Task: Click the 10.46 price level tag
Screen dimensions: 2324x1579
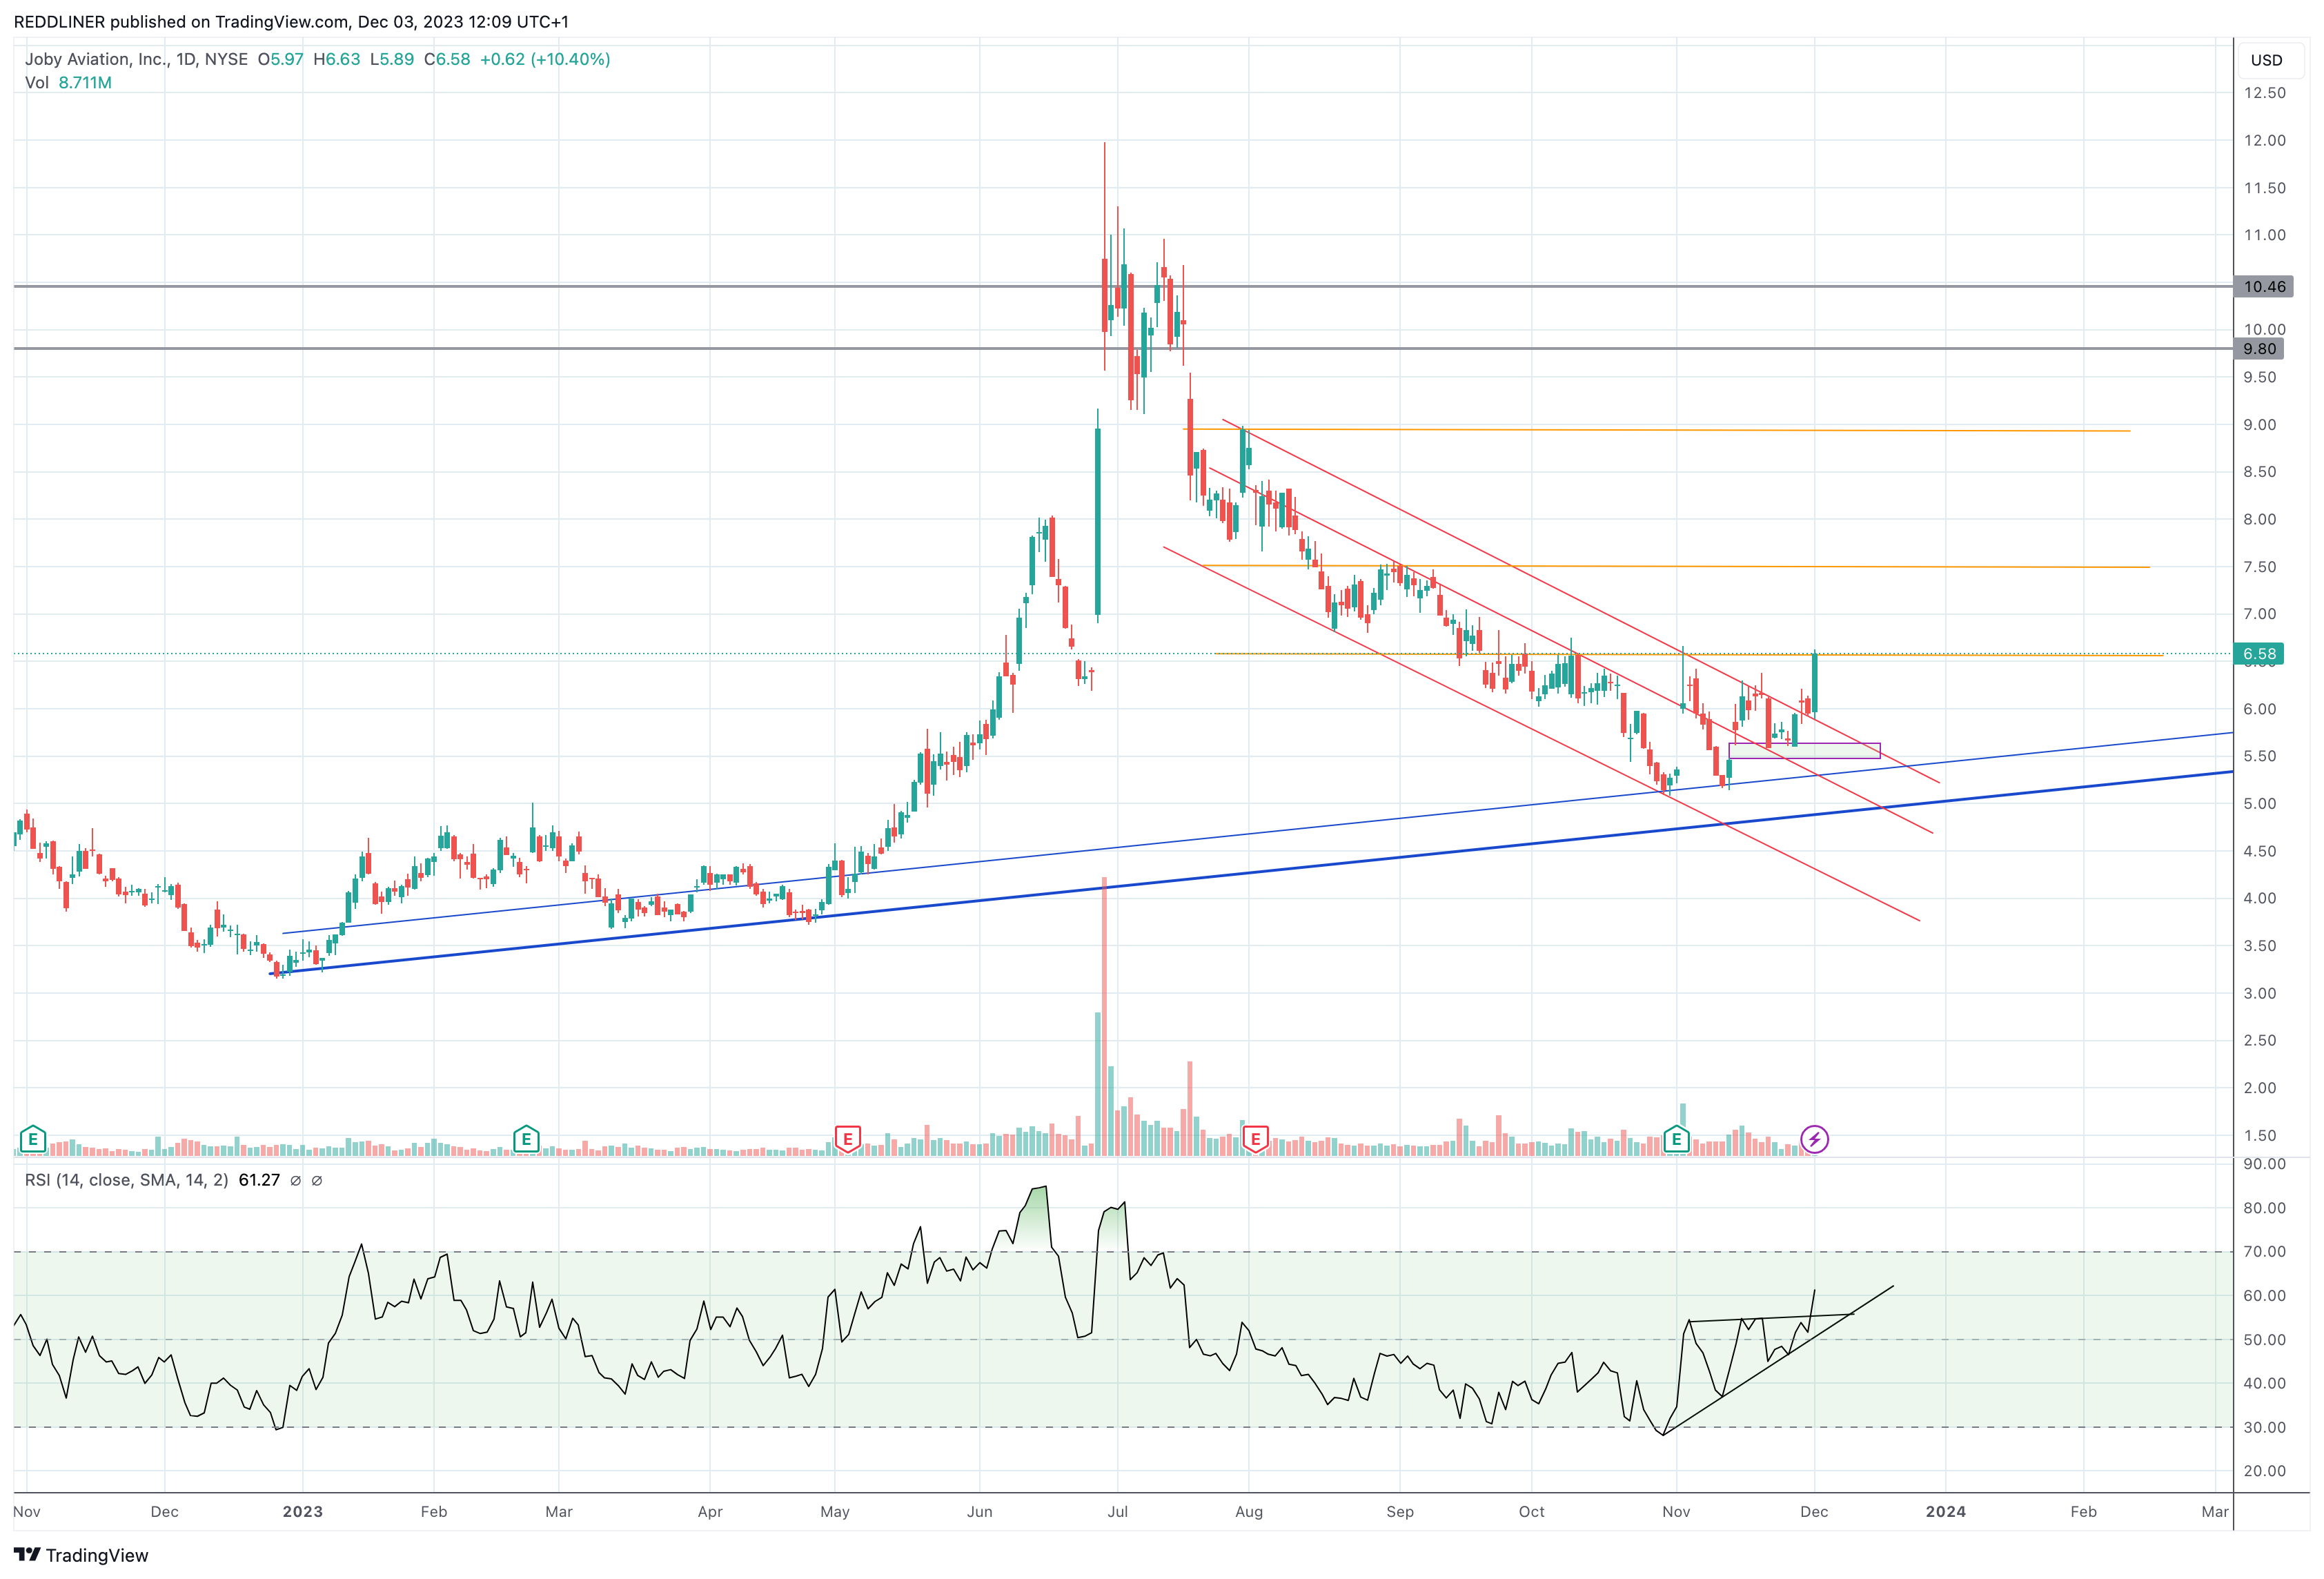Action: (2264, 287)
